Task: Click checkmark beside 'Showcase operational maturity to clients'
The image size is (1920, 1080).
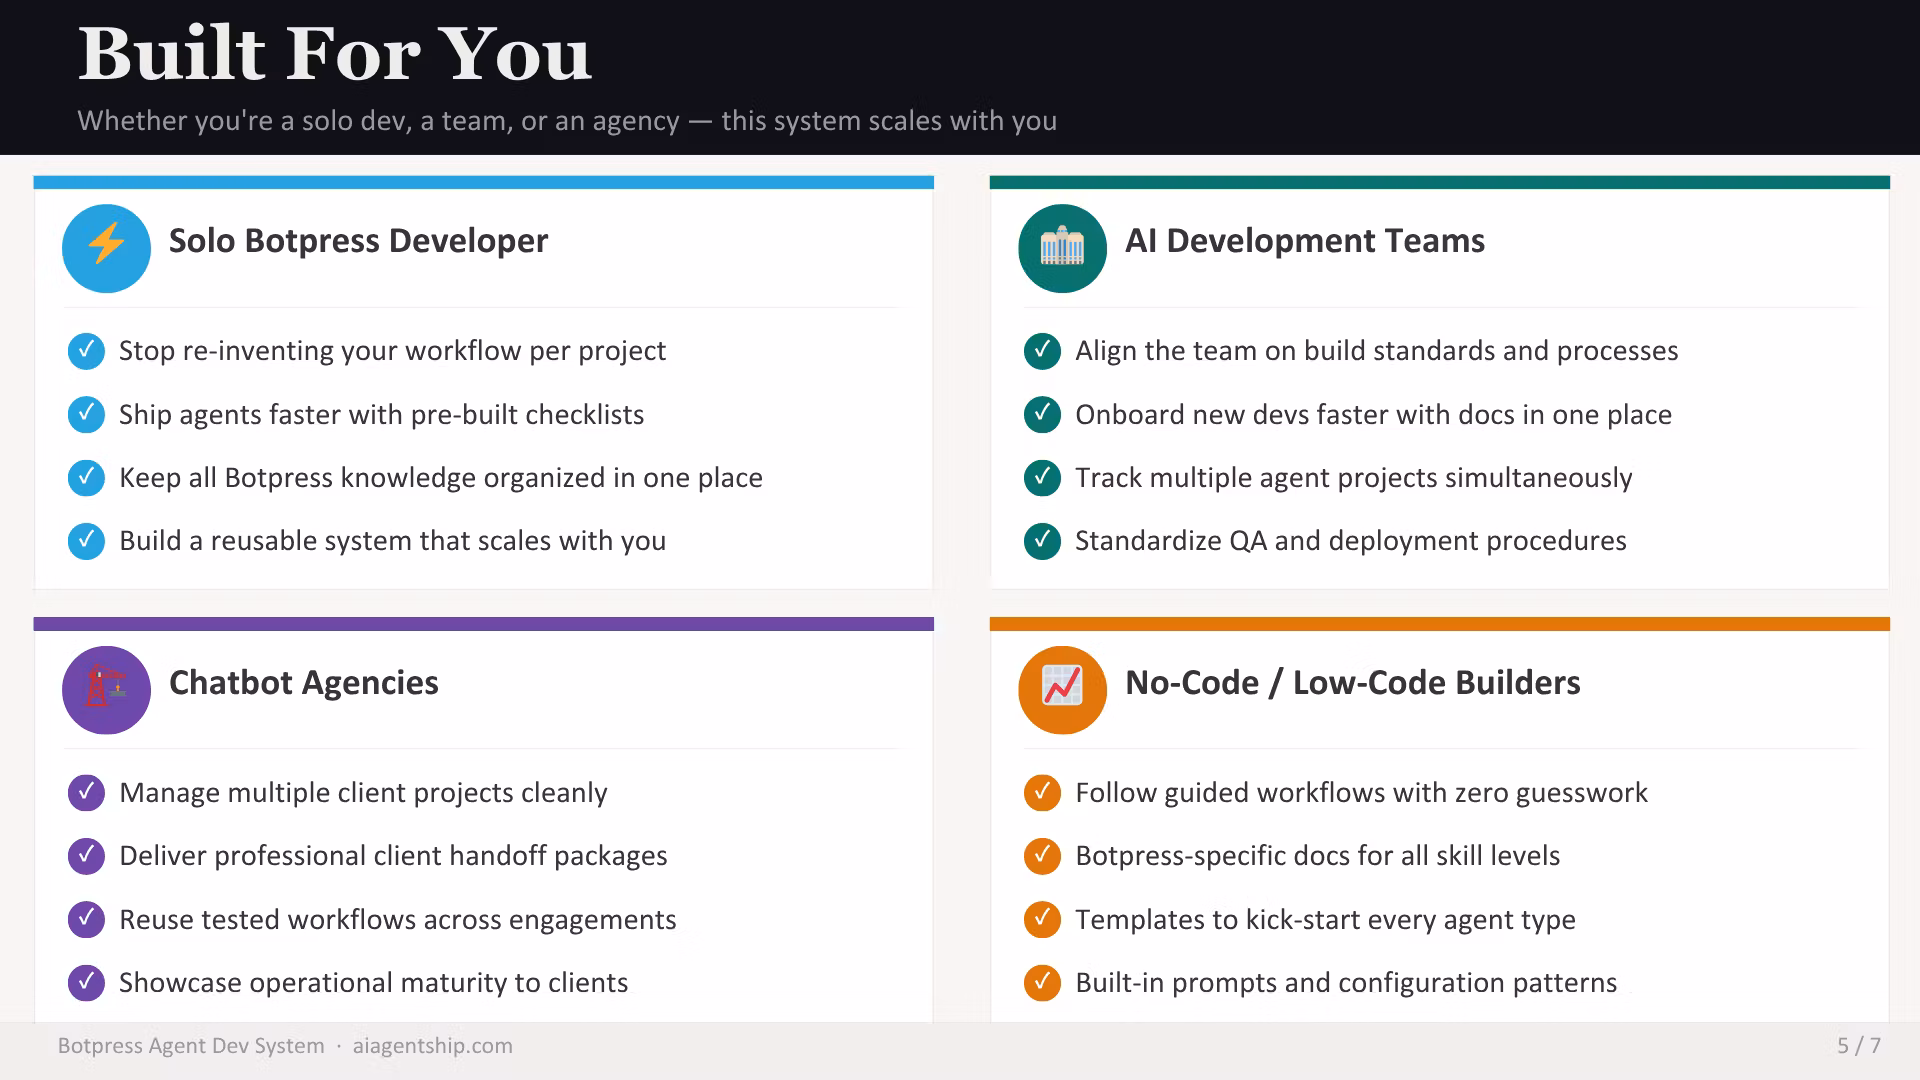Action: pyautogui.click(x=86, y=983)
